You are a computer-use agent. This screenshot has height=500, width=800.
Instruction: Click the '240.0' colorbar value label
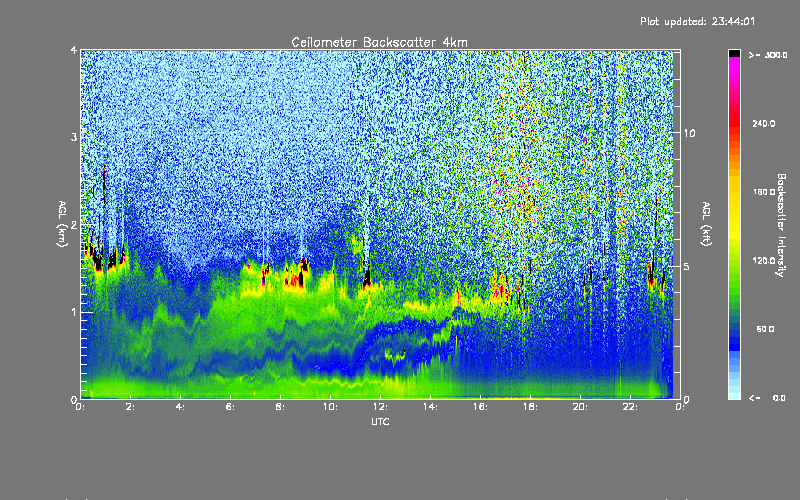[x=764, y=124]
